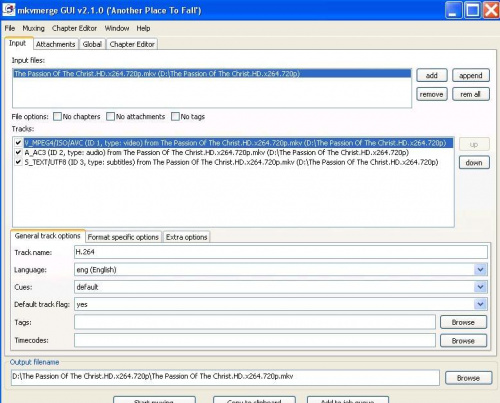Expand the Language dropdown arrow
Image resolution: width=500 pixels, height=403 pixels.
click(x=480, y=269)
